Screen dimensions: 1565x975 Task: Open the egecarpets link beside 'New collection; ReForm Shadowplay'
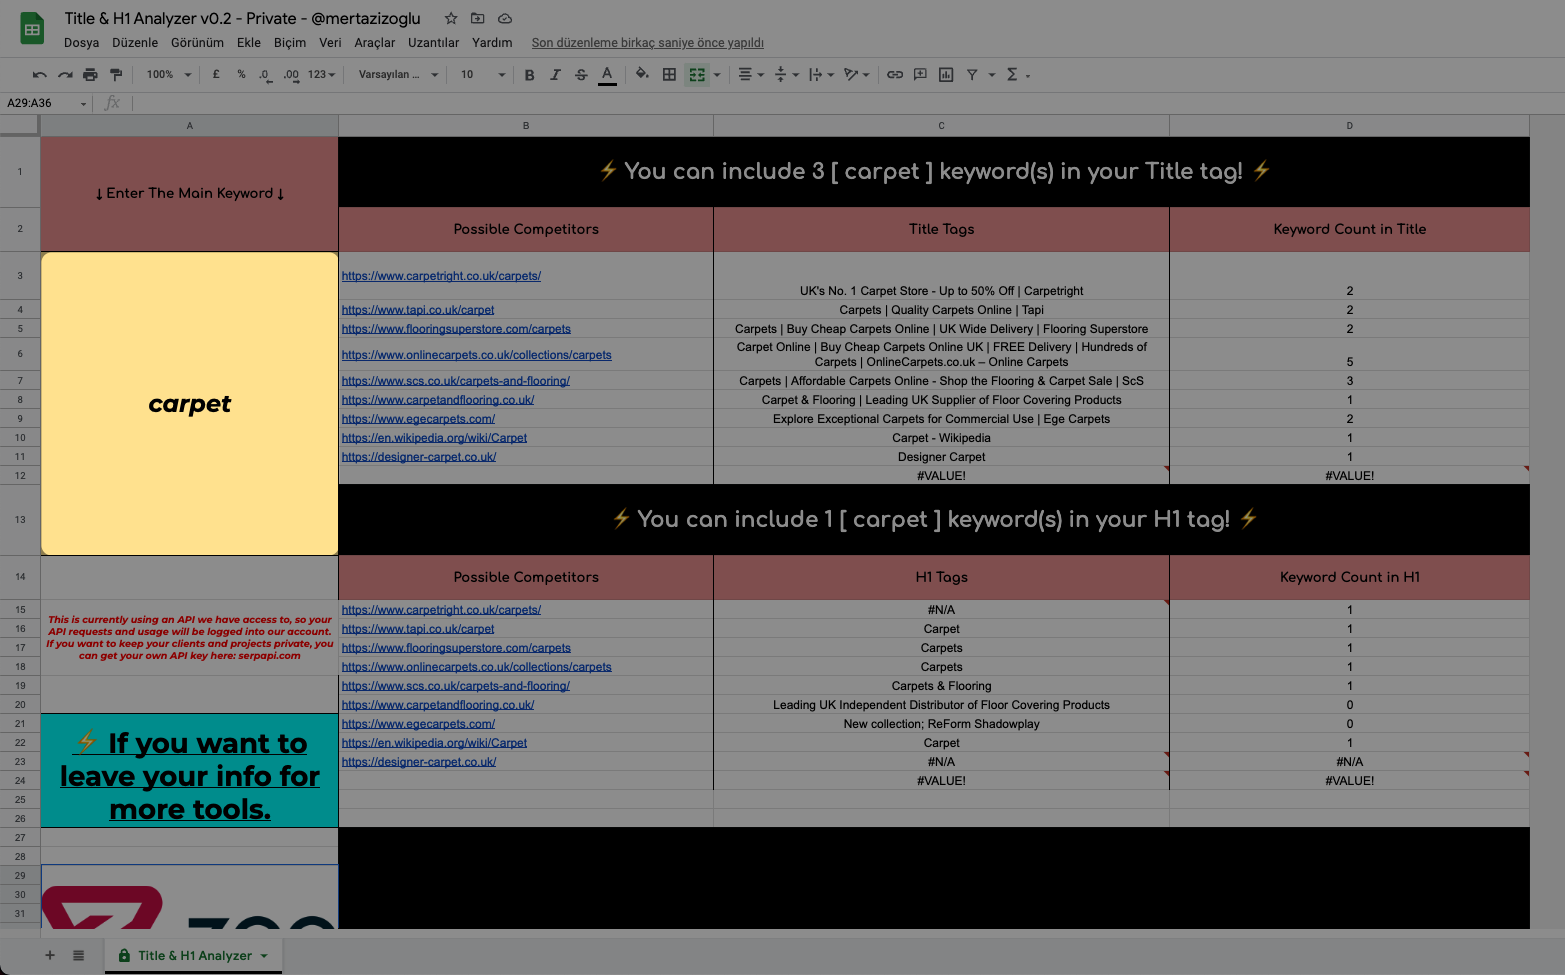coord(418,724)
